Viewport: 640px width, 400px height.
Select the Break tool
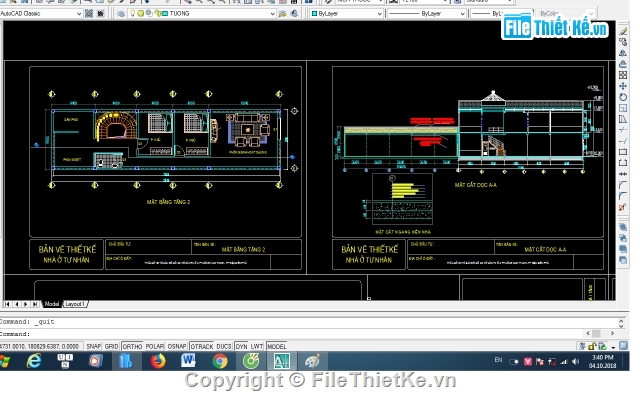point(623,163)
